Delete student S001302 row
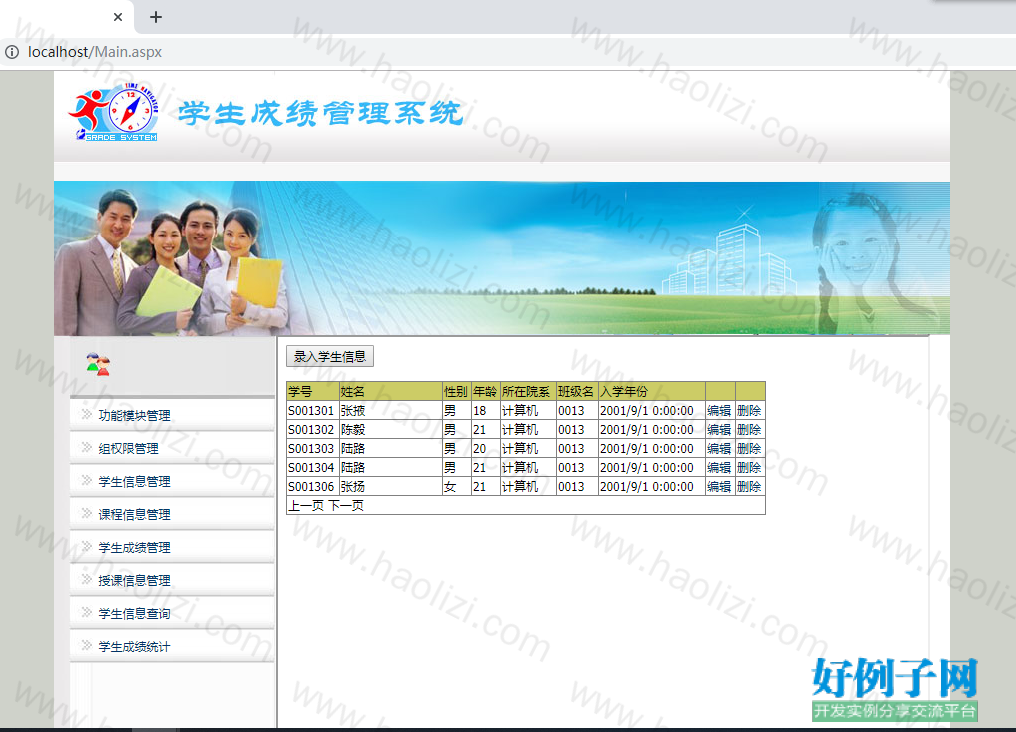 point(749,429)
